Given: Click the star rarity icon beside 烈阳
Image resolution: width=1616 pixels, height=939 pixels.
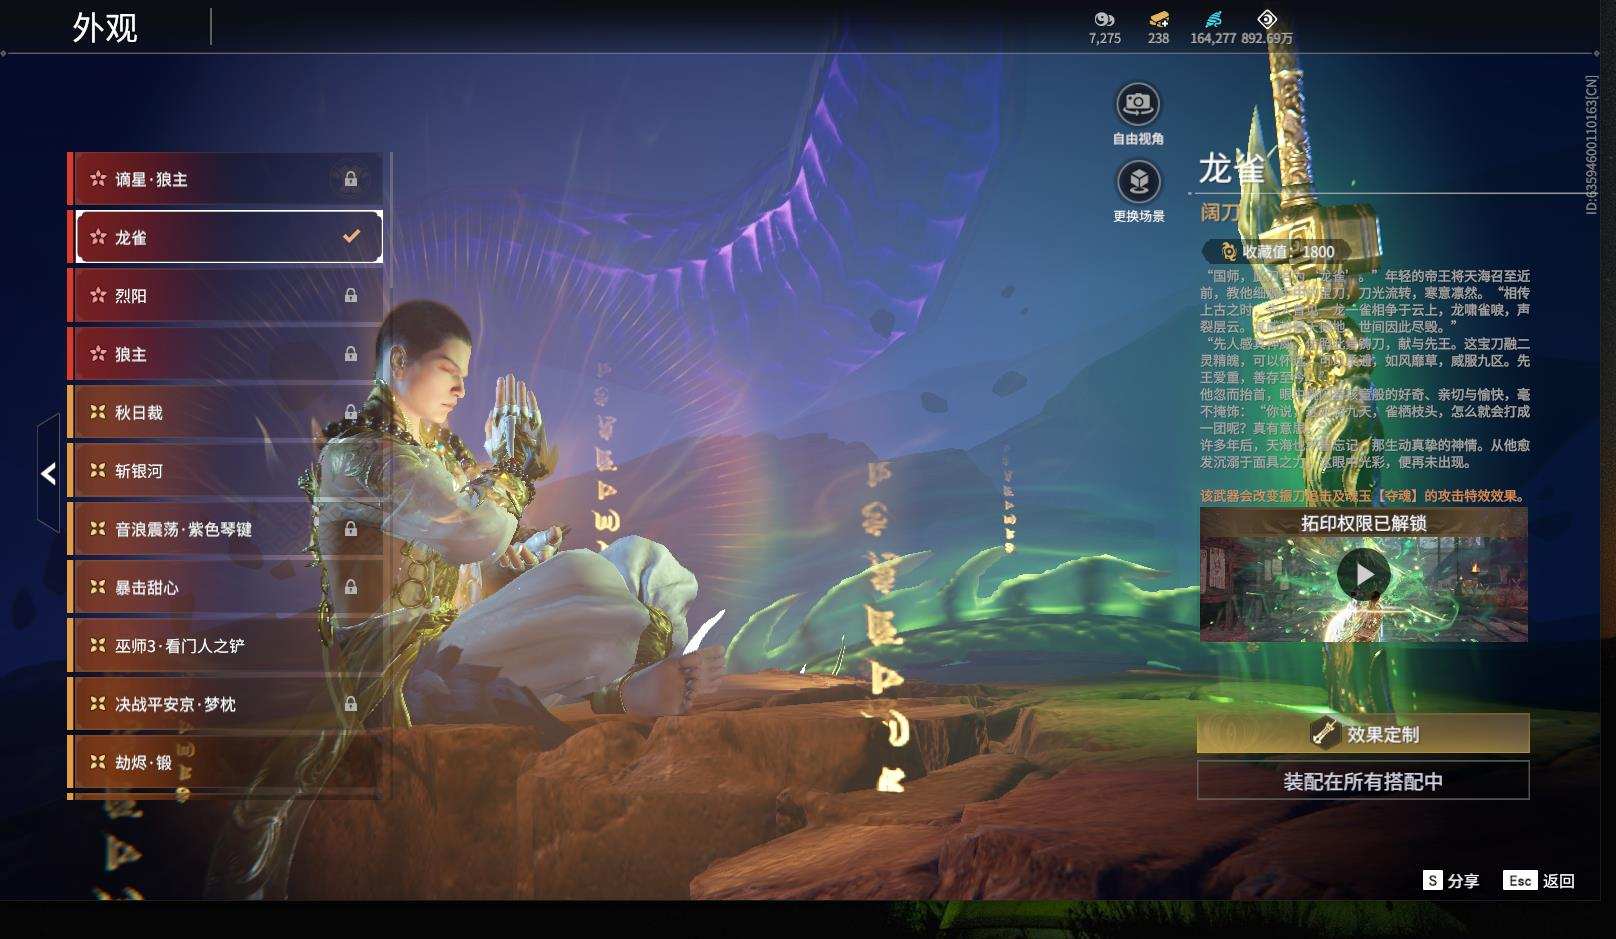Looking at the screenshot, I should [98, 296].
